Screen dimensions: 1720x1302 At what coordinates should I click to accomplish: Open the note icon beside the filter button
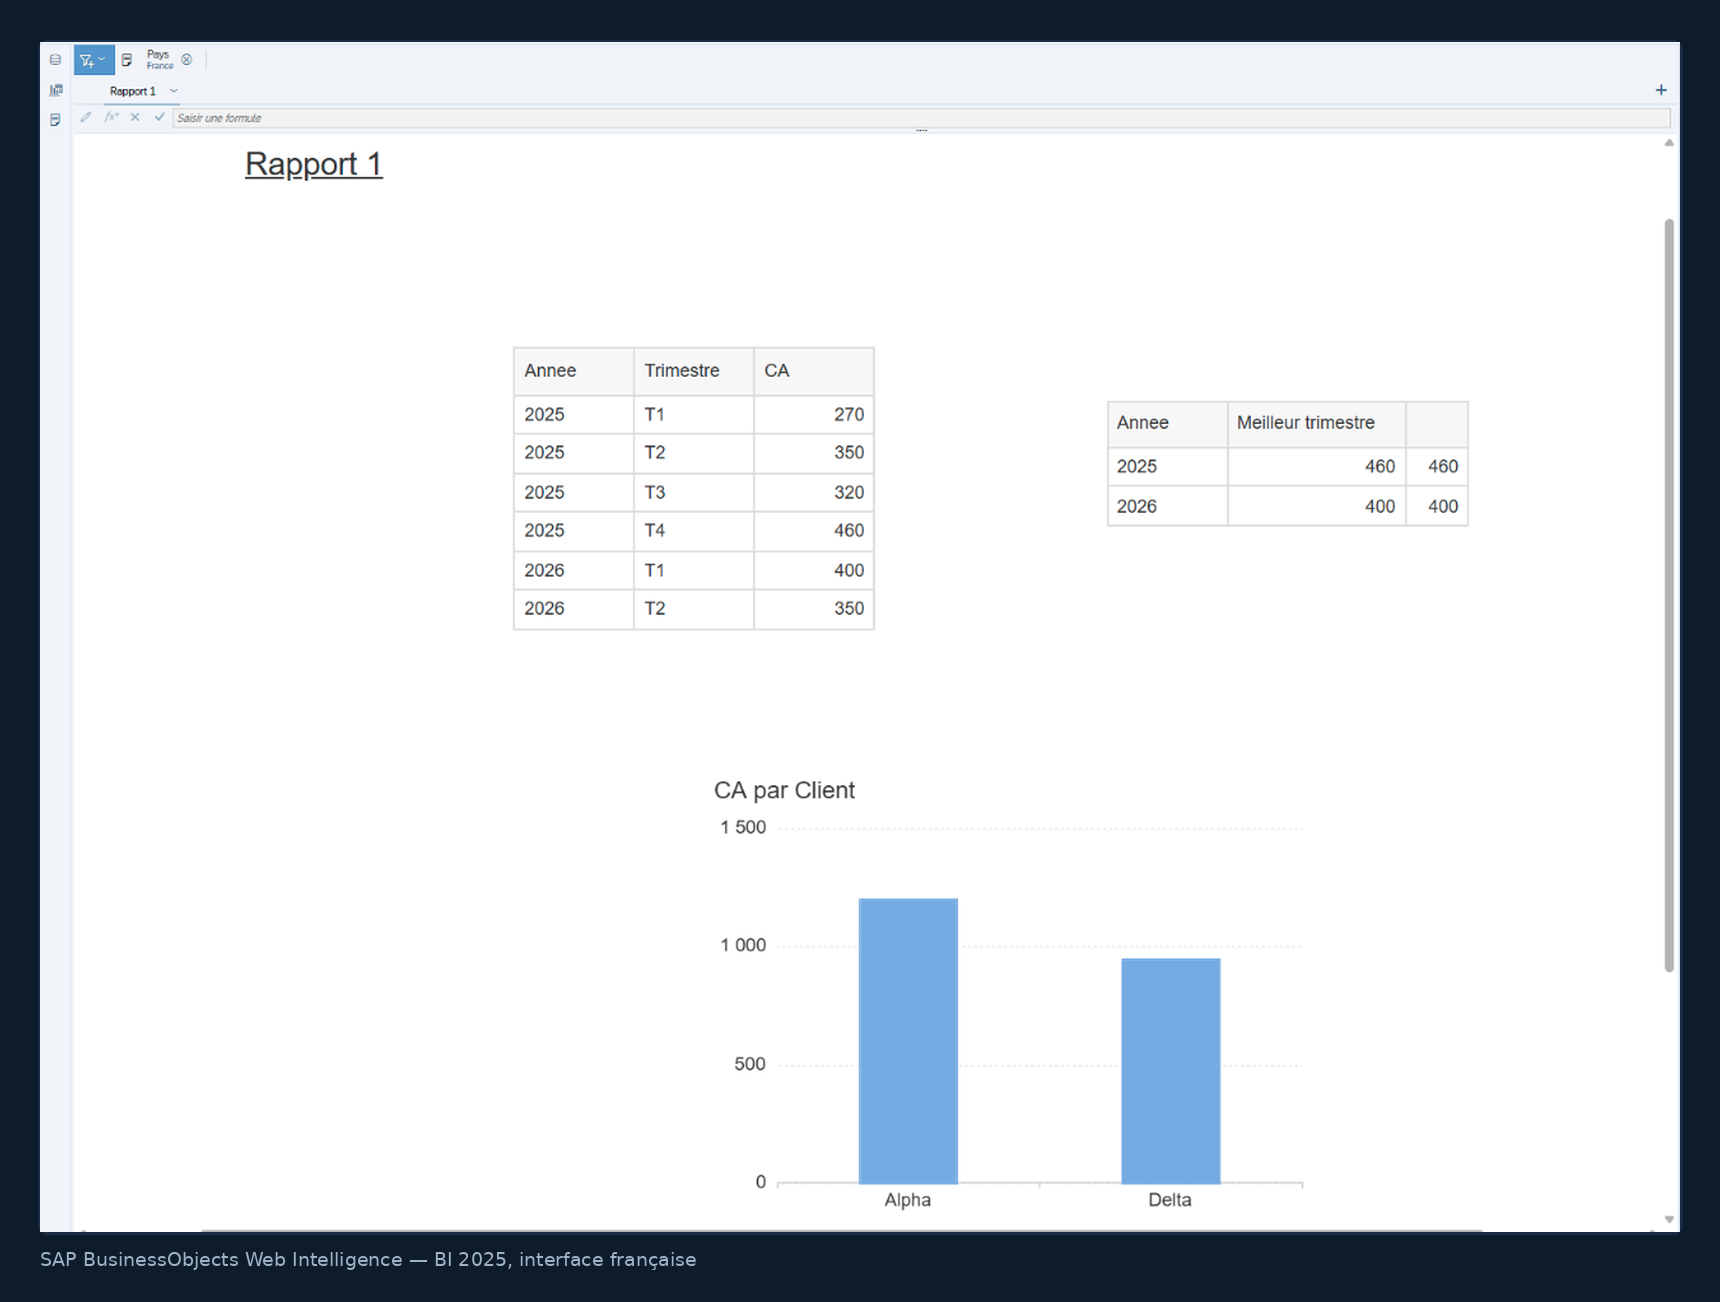click(127, 60)
